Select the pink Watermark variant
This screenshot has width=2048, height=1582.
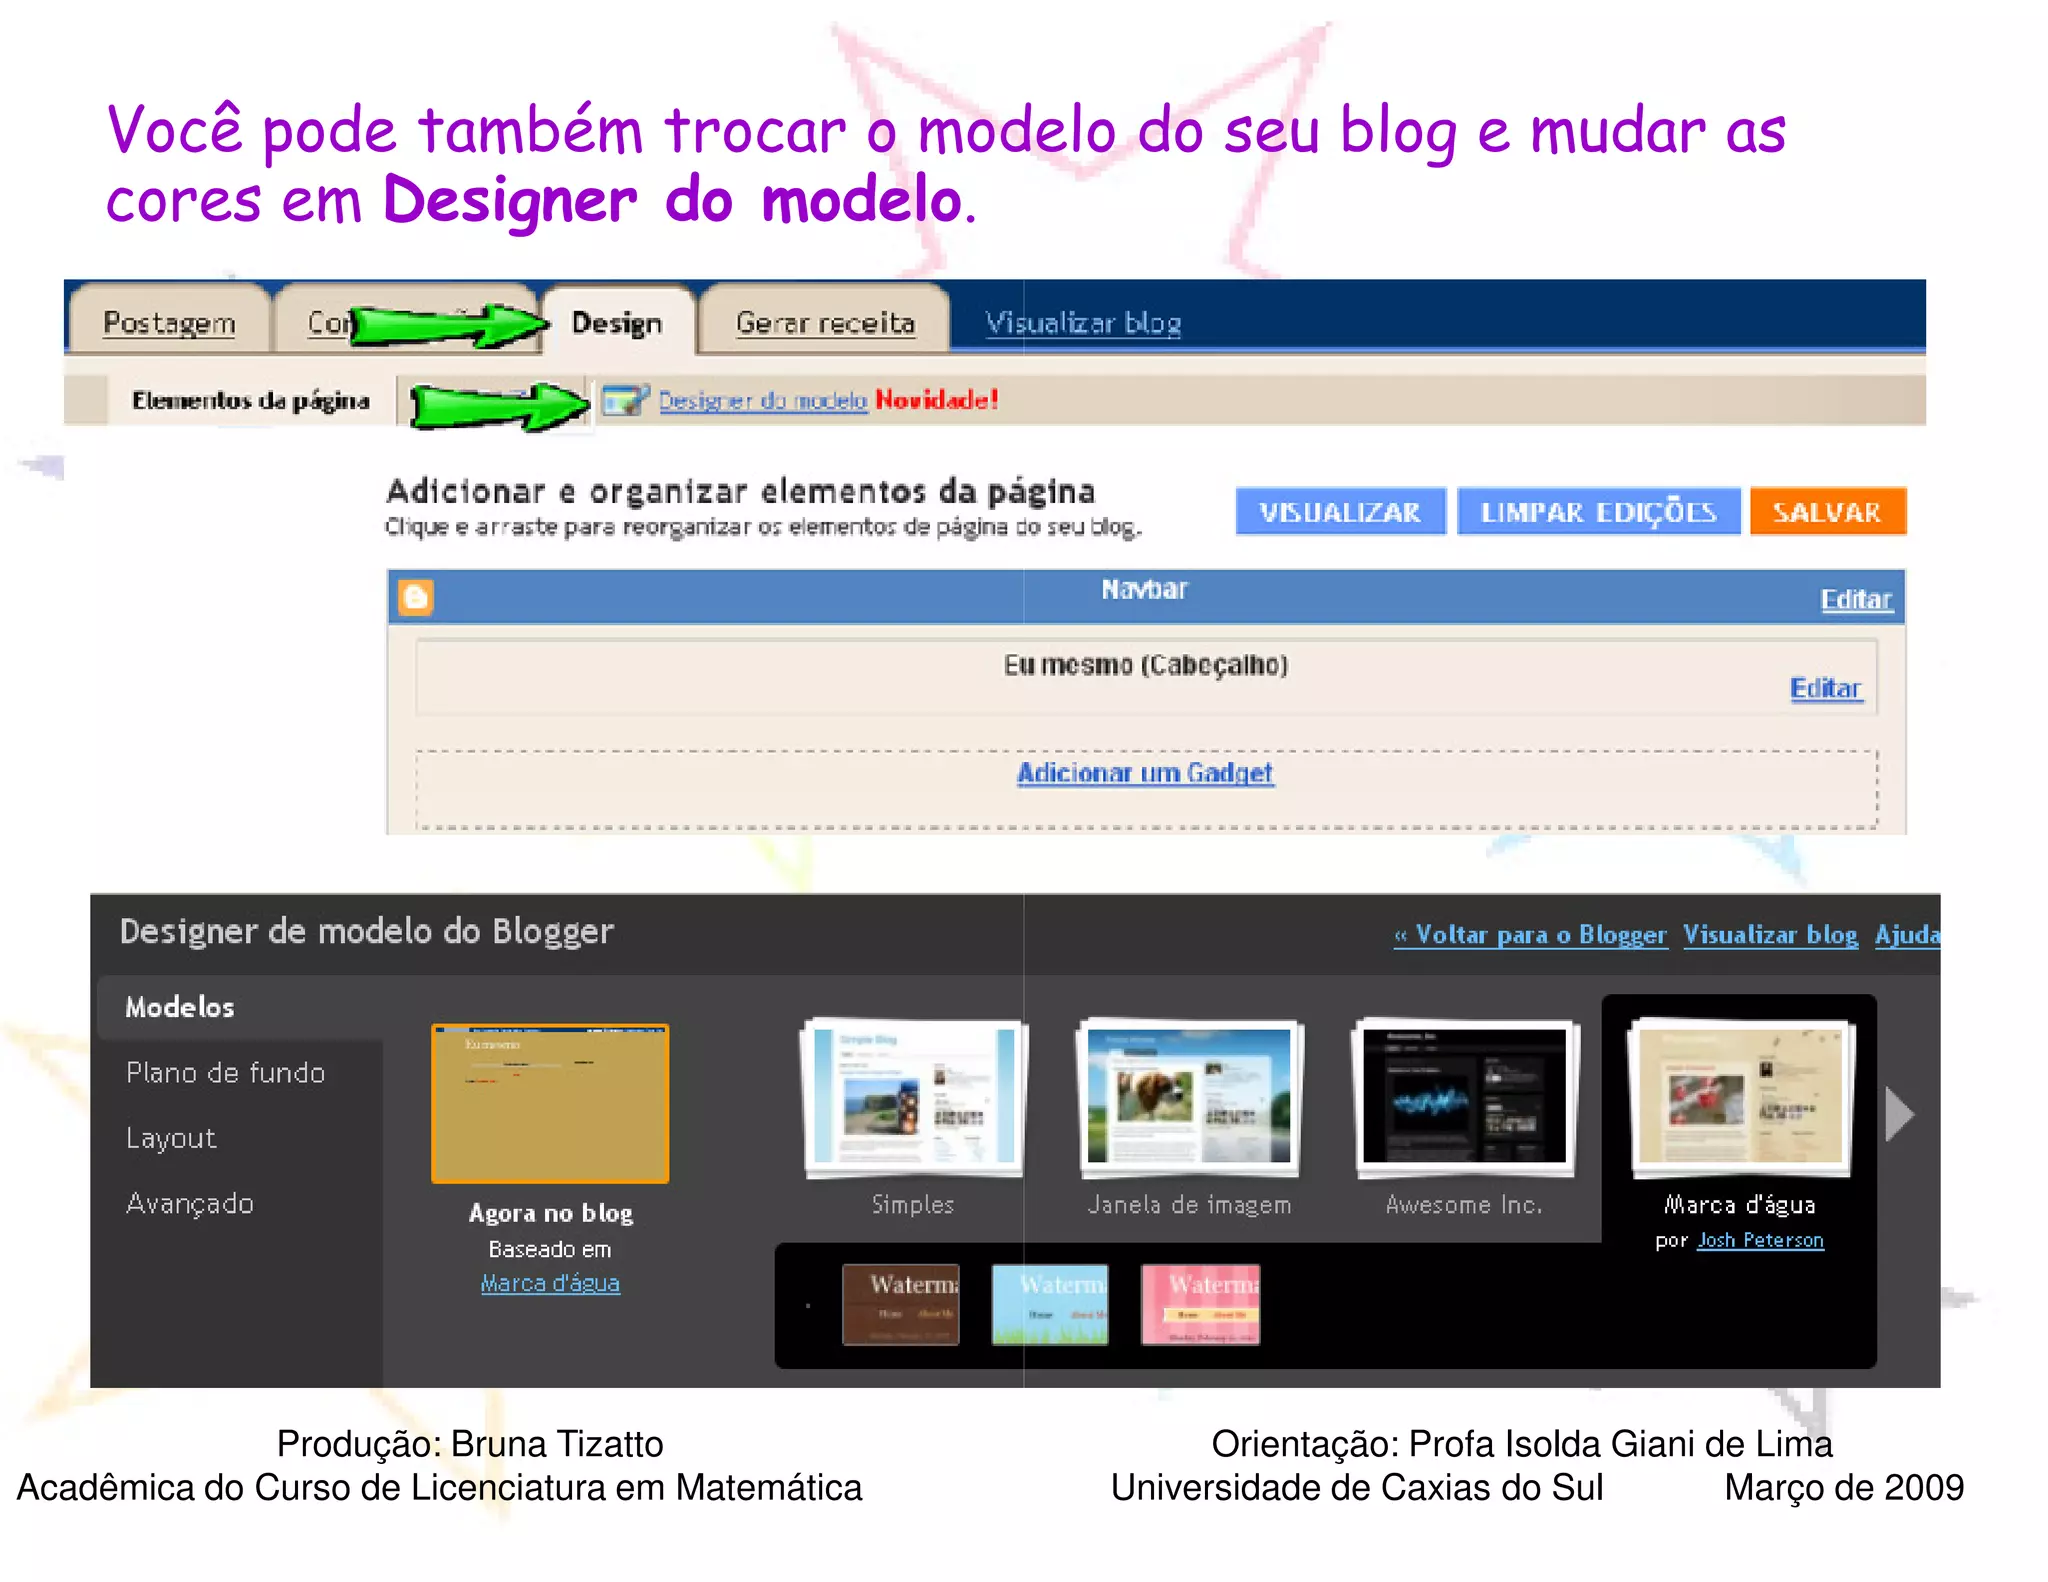pyautogui.click(x=1200, y=1304)
